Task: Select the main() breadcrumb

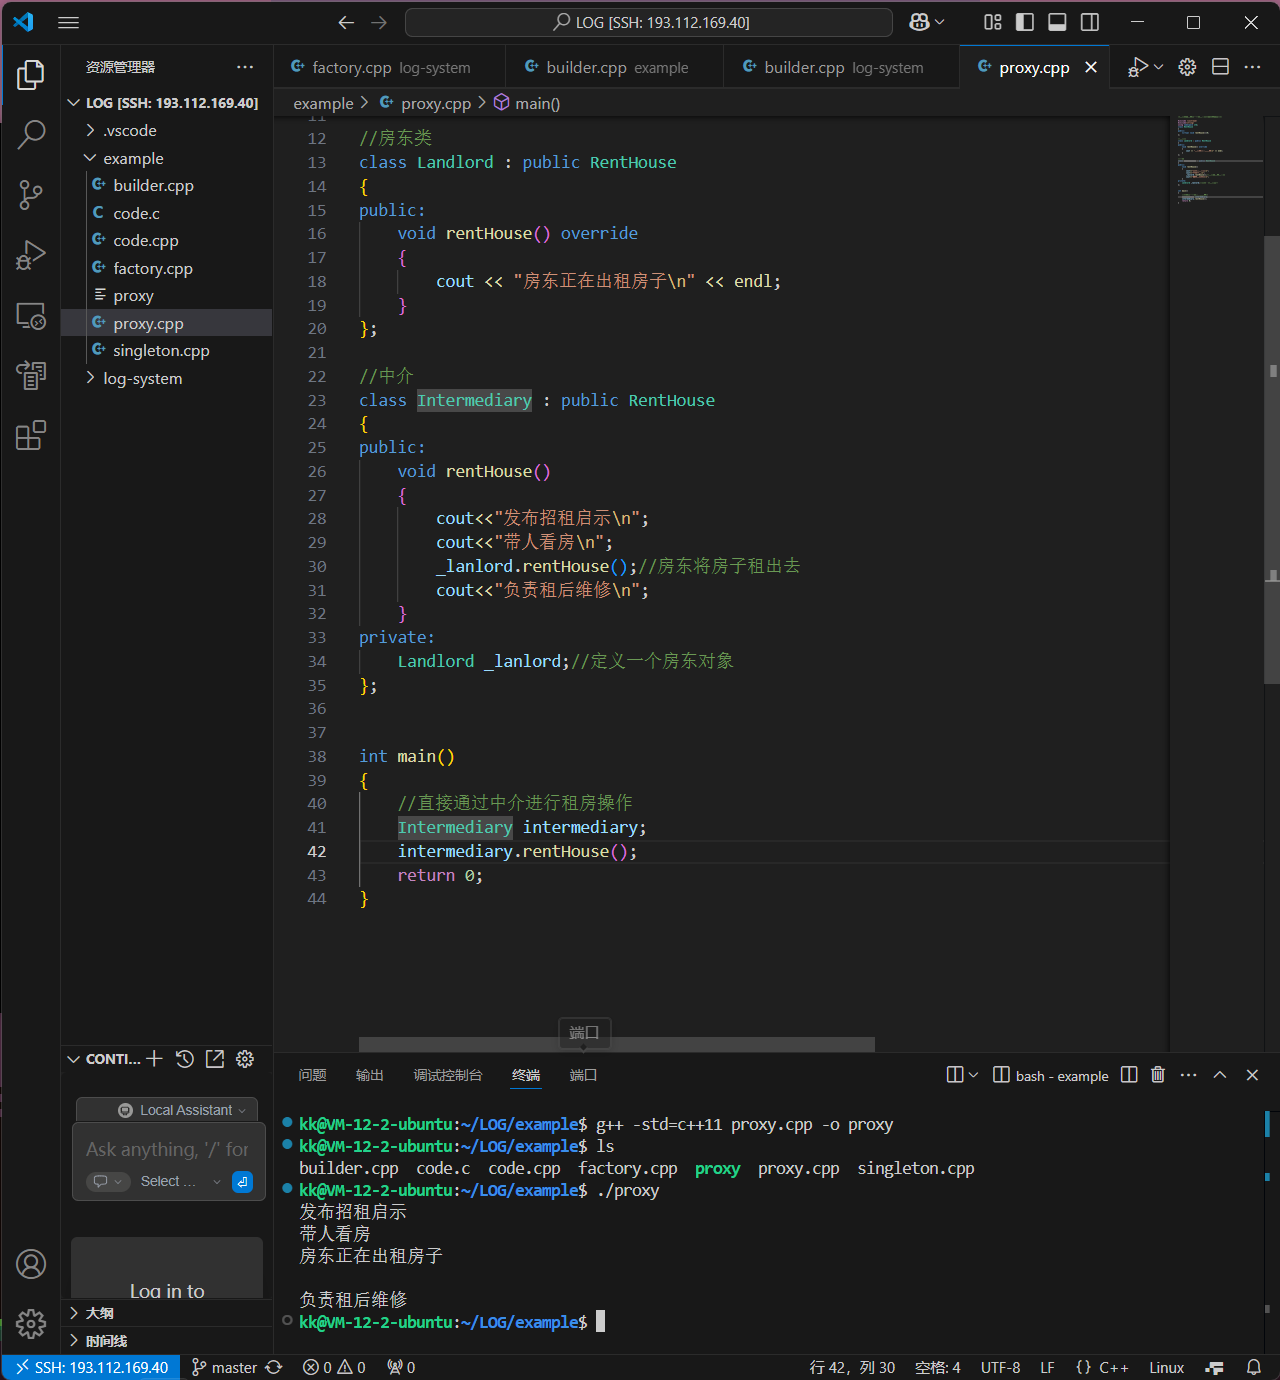Action: pyautogui.click(x=527, y=104)
